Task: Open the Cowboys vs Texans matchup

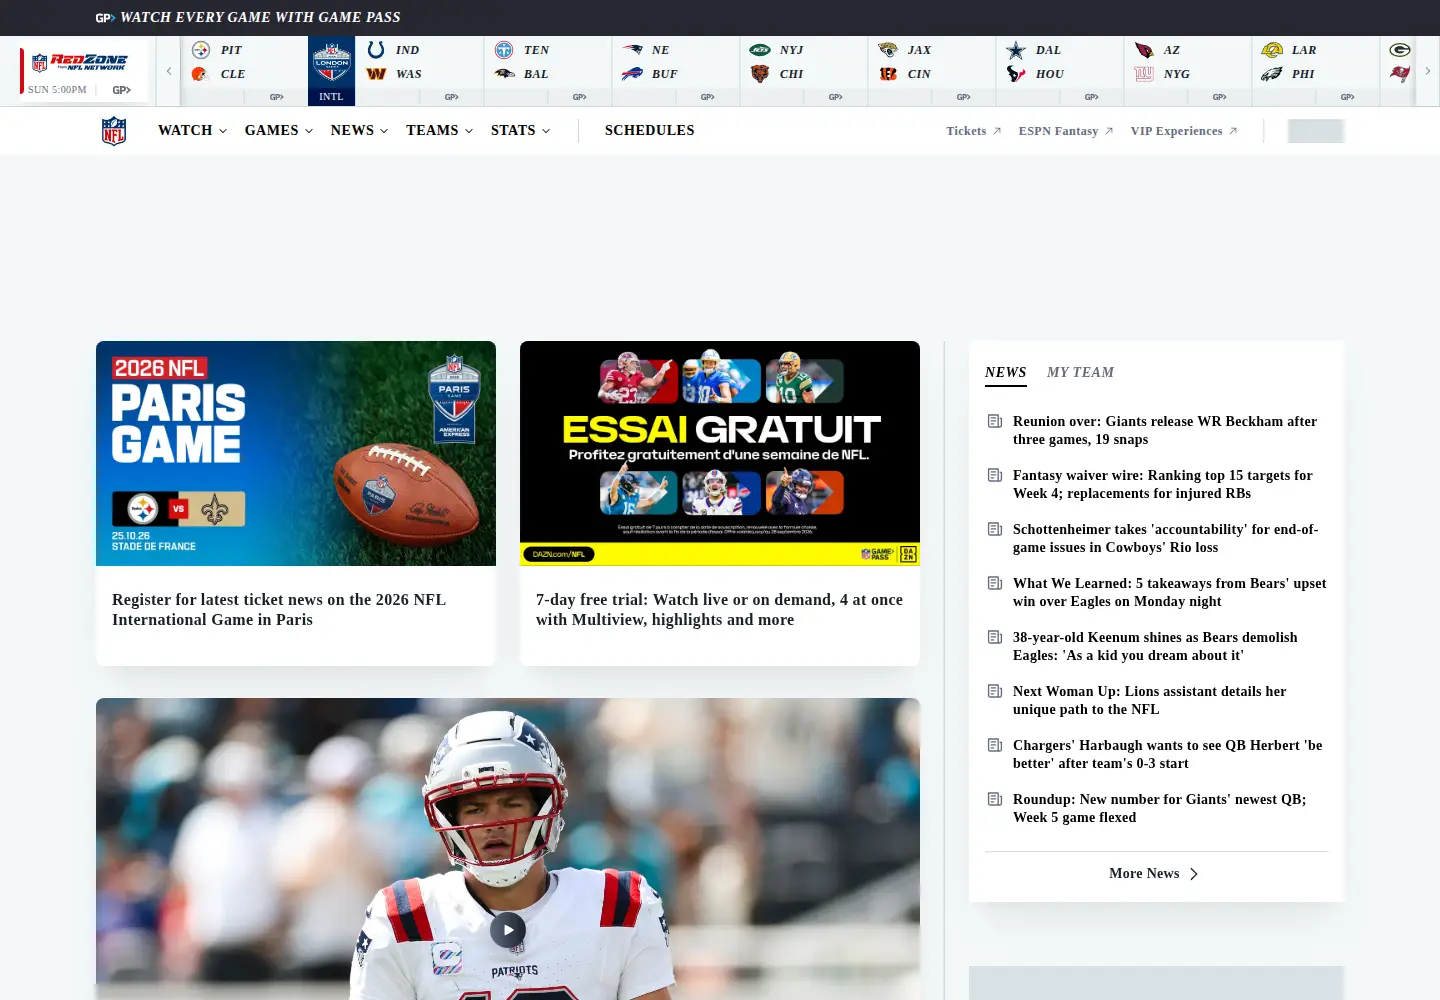Action: coord(1060,71)
